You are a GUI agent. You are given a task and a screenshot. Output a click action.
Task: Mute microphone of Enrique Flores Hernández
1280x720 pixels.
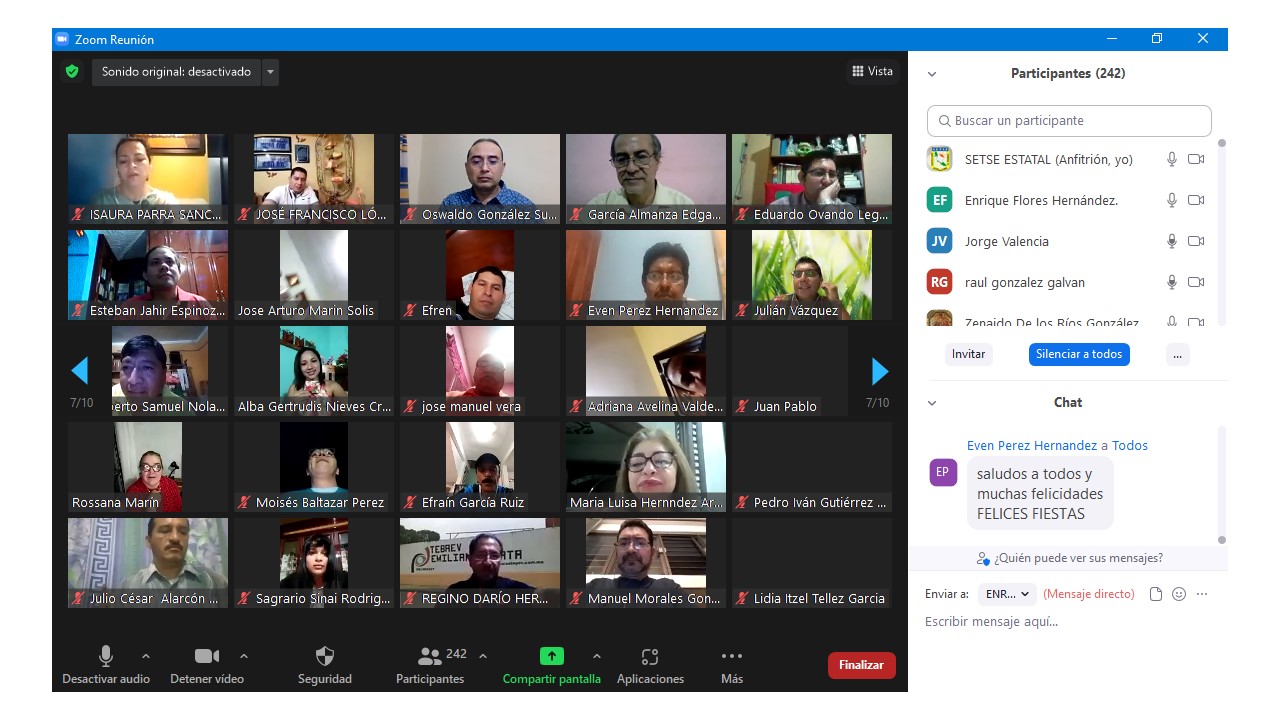1172,200
